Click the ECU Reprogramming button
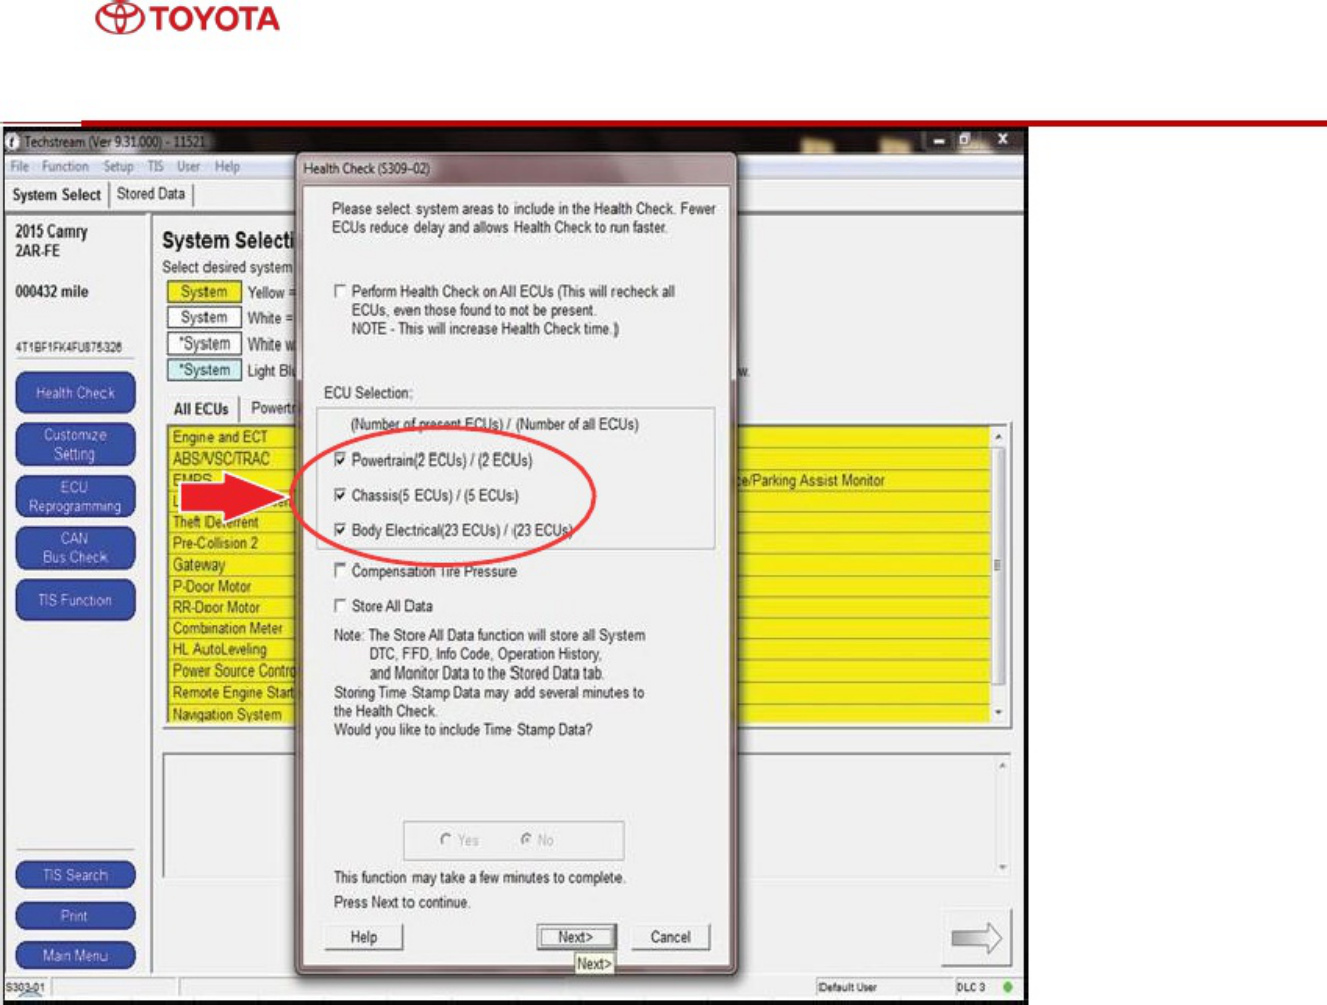1327x1005 pixels. pos(75,496)
